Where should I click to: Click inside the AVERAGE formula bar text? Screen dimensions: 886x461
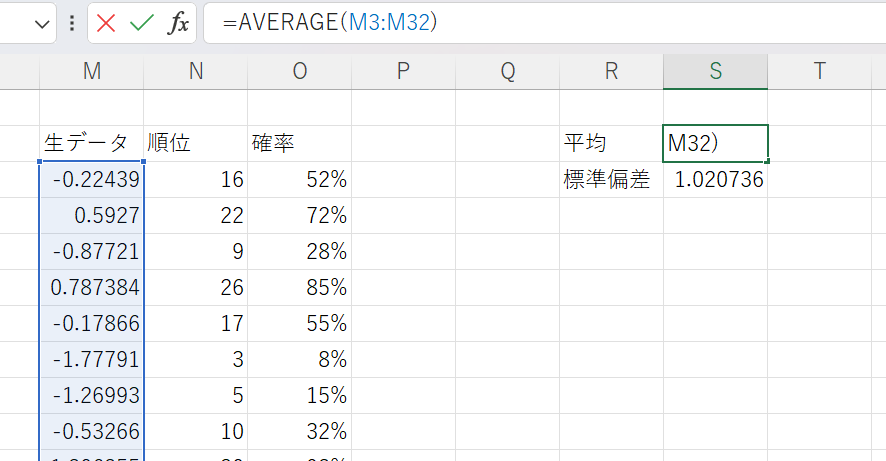[x=330, y=23]
